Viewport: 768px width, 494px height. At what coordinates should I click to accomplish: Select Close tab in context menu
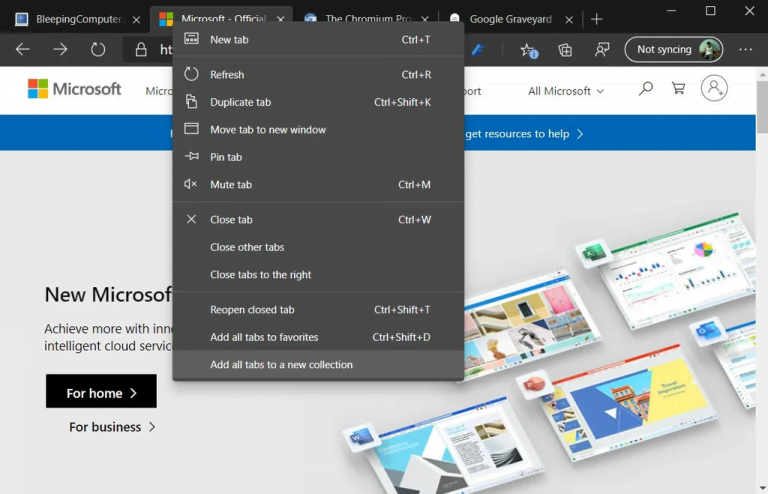click(318, 219)
